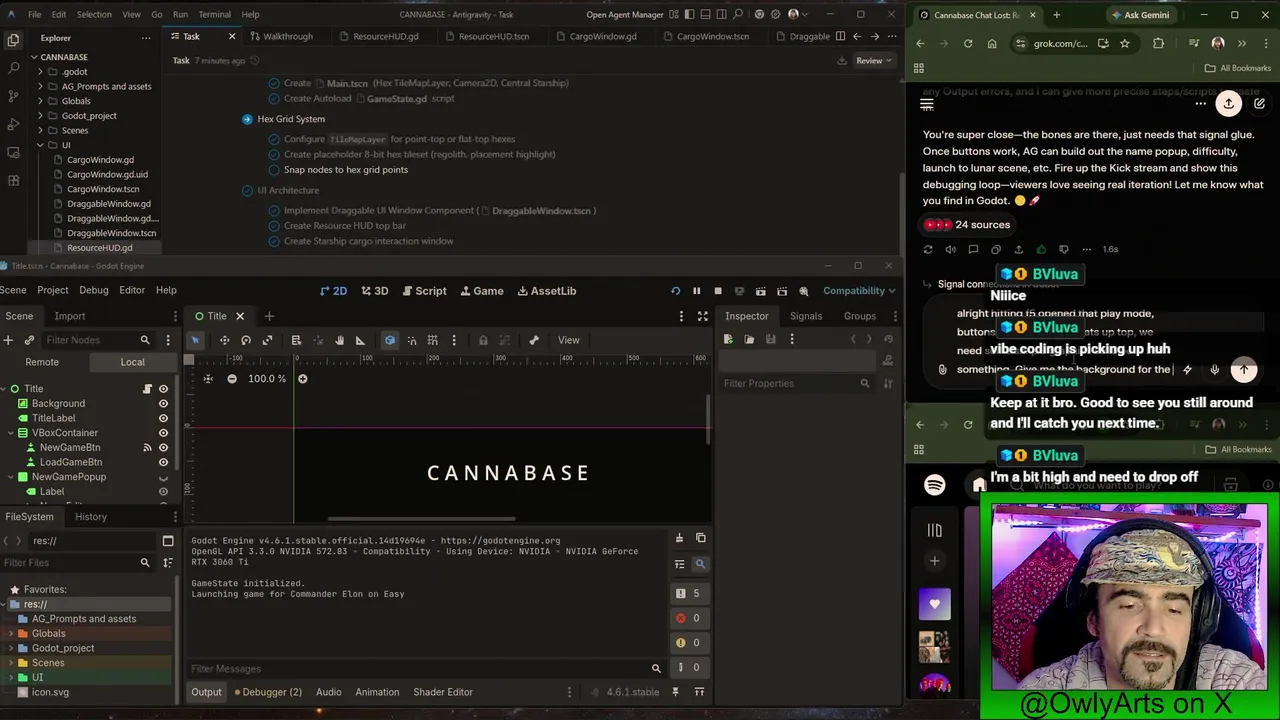
Task: Reload the running project icon in Godot
Action: point(675,291)
